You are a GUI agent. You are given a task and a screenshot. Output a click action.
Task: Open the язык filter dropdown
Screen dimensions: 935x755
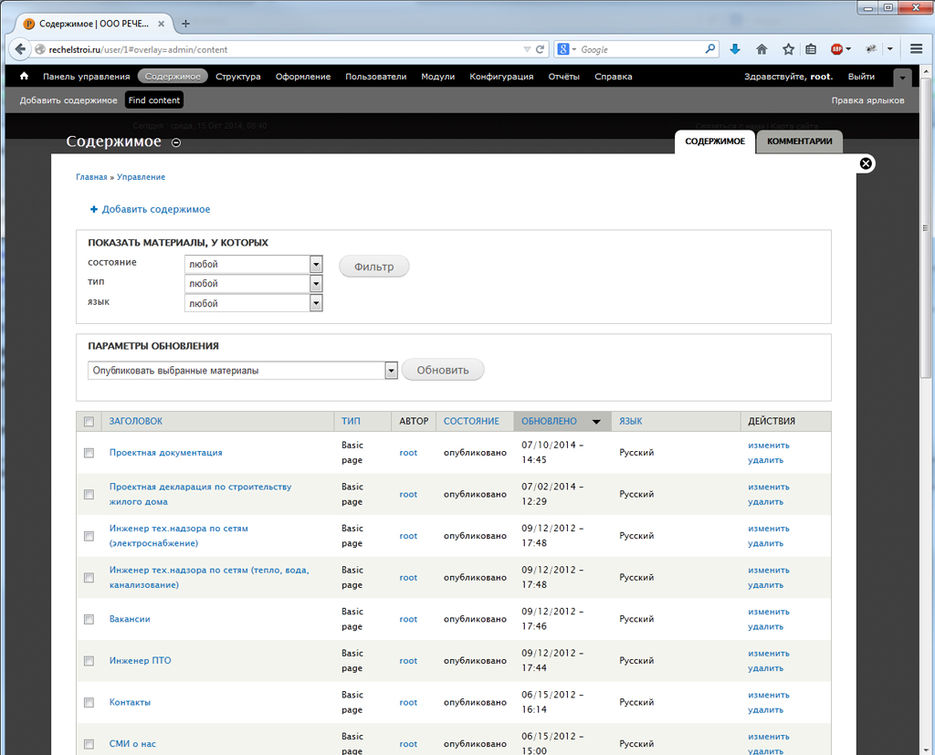253,304
